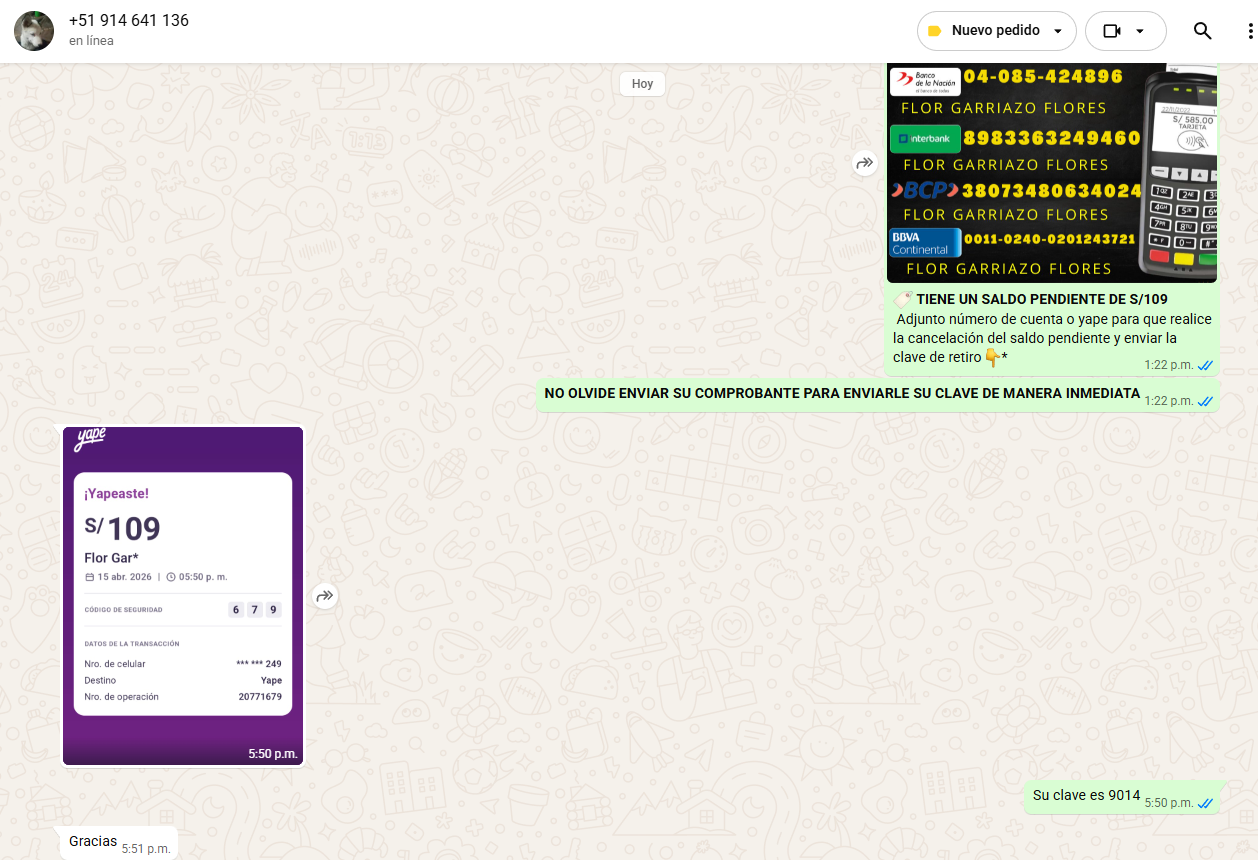This screenshot has height=860, width=1258.
Task: Click the yellow label tag icon
Action: pyautogui.click(x=934, y=31)
